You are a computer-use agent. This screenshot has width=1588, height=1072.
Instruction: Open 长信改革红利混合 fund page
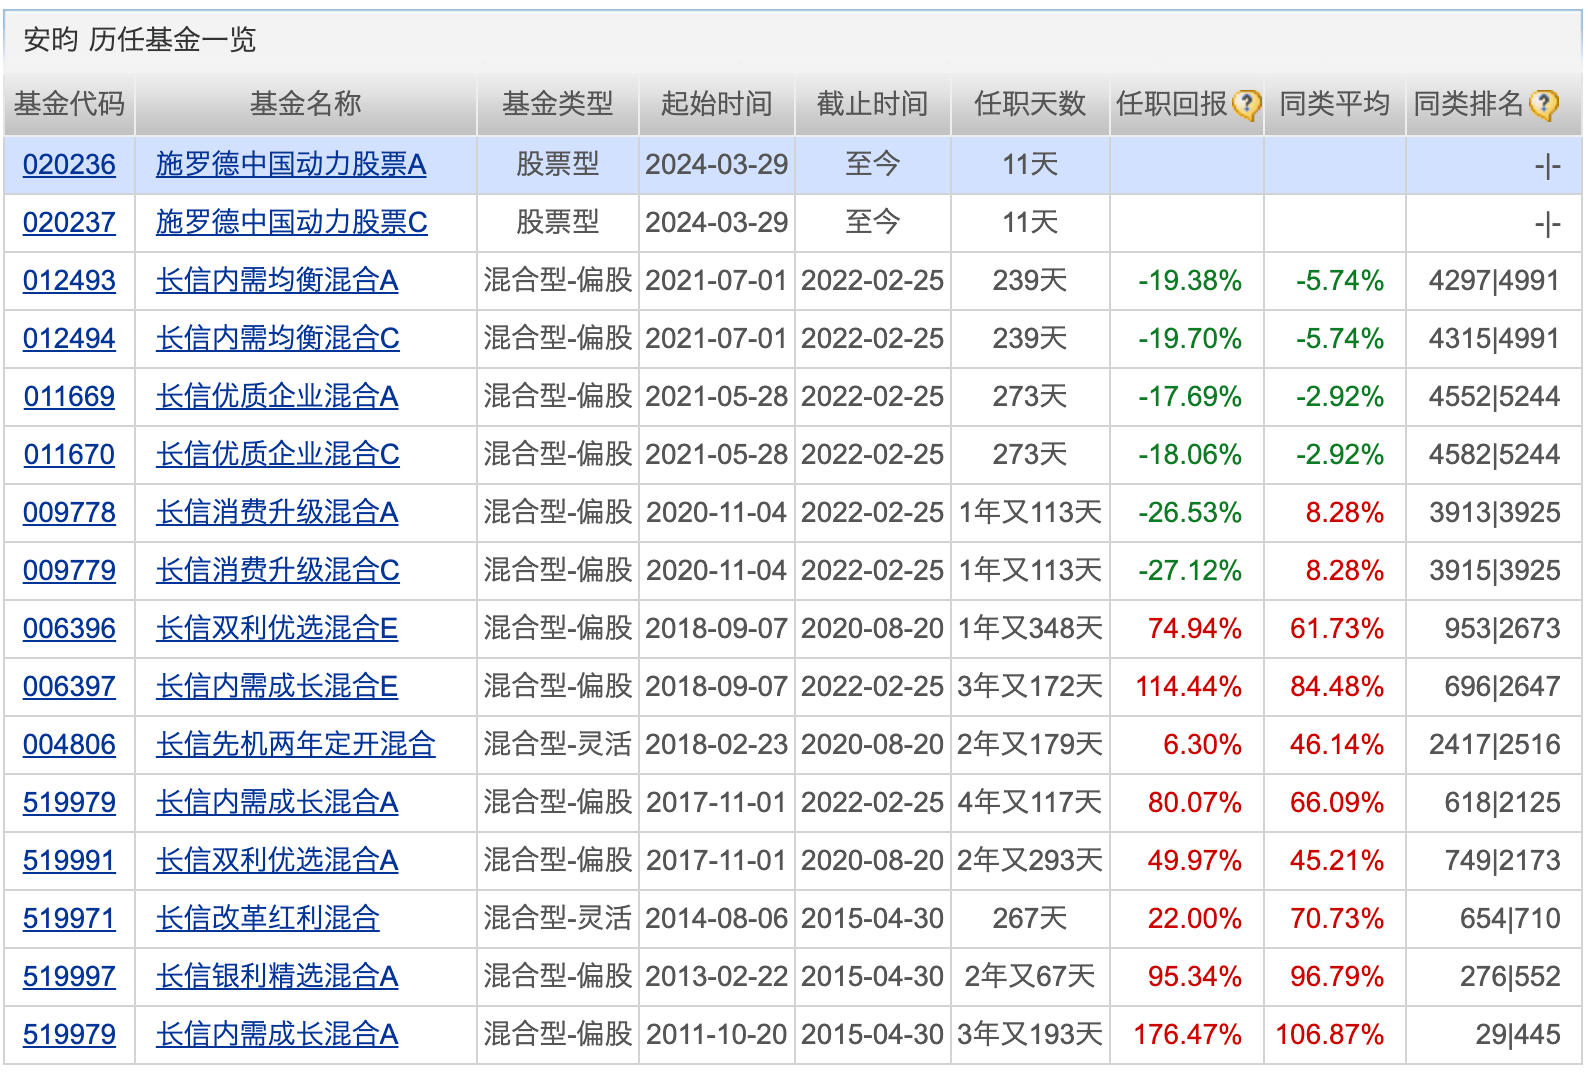pos(268,919)
